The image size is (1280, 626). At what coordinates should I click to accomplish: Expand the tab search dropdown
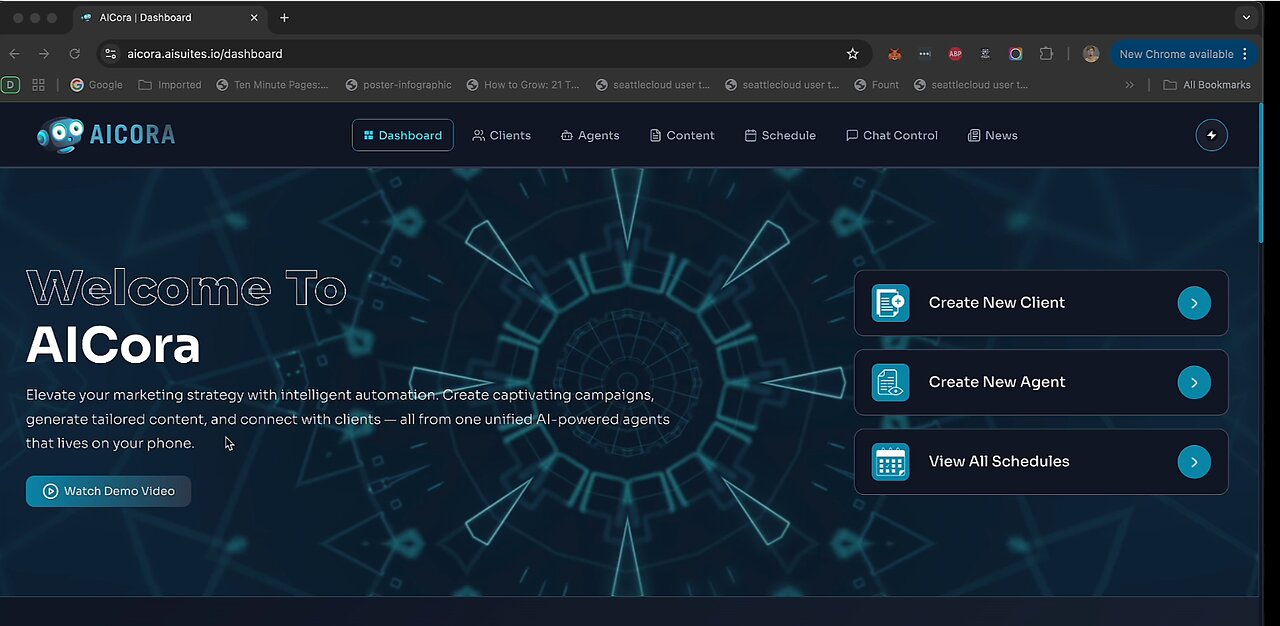(x=1246, y=18)
